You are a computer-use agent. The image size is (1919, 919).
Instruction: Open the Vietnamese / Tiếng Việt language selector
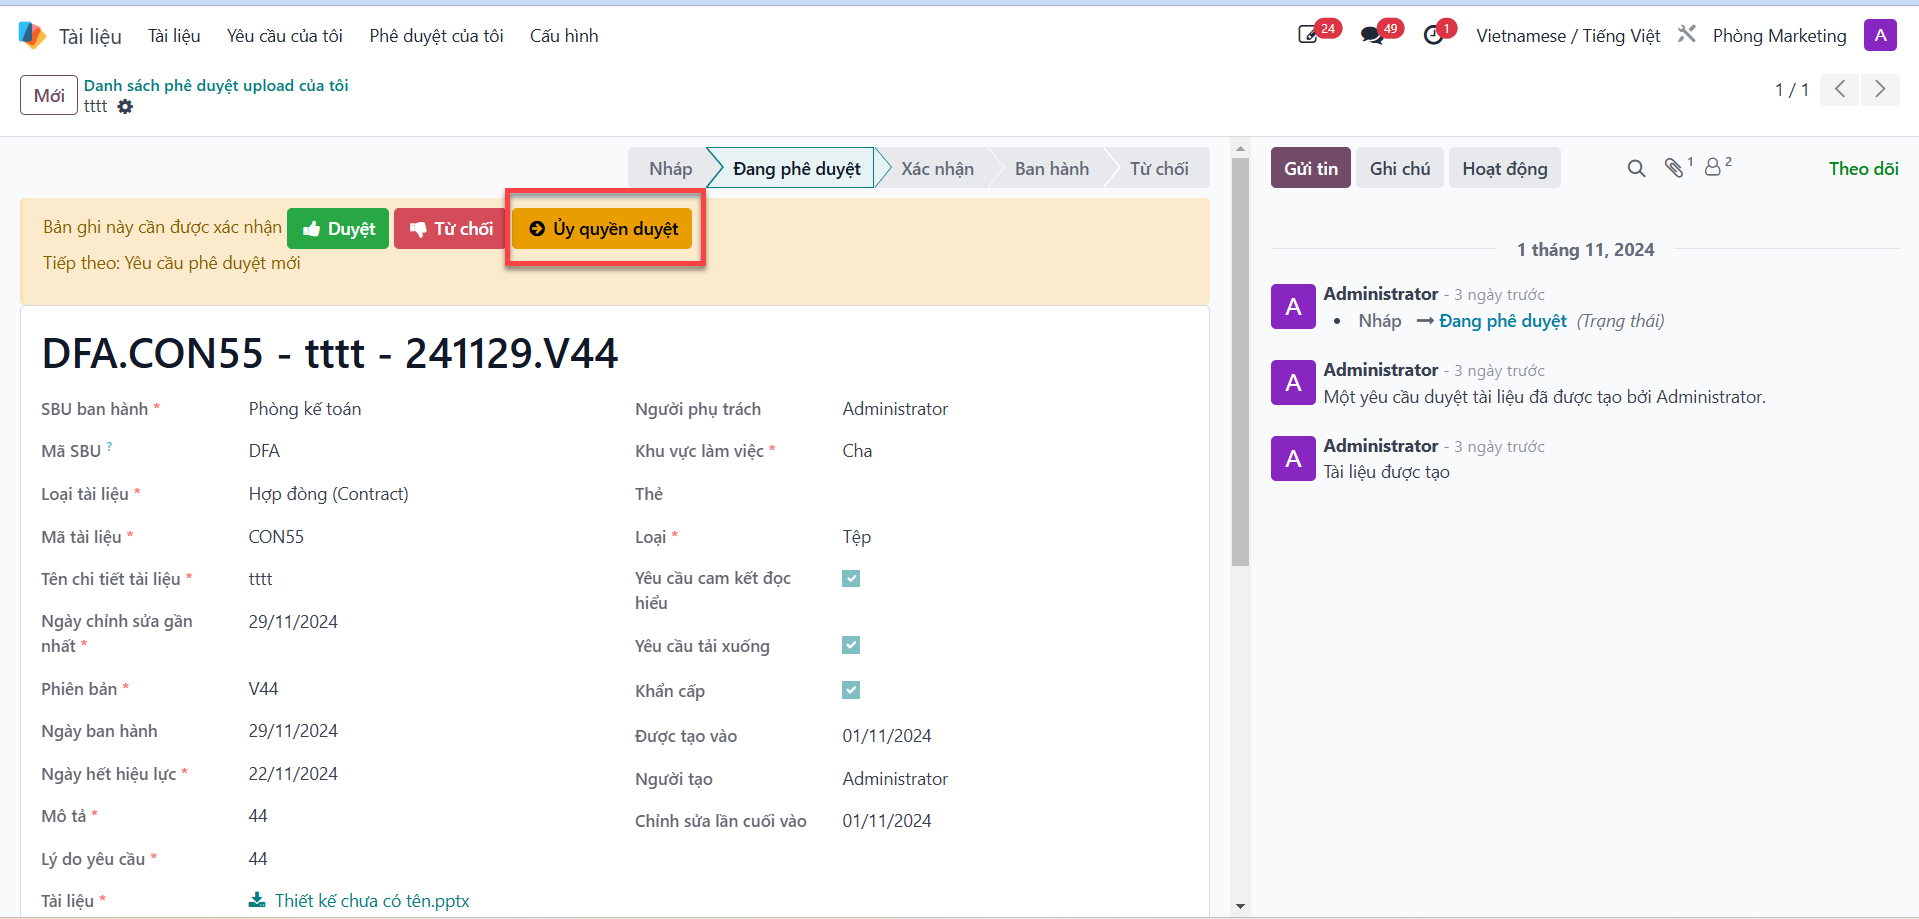pos(1568,36)
